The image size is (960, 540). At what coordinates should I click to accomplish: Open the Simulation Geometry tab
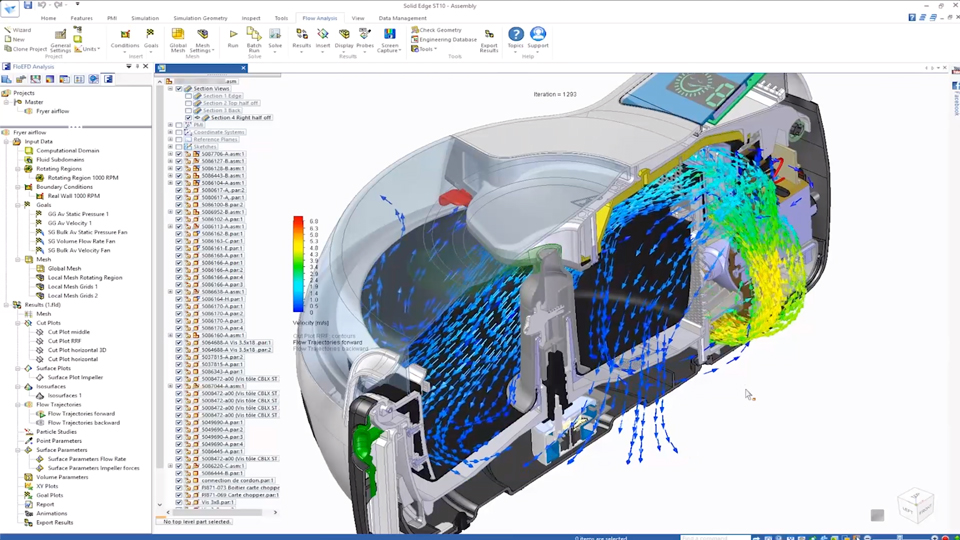click(x=200, y=18)
